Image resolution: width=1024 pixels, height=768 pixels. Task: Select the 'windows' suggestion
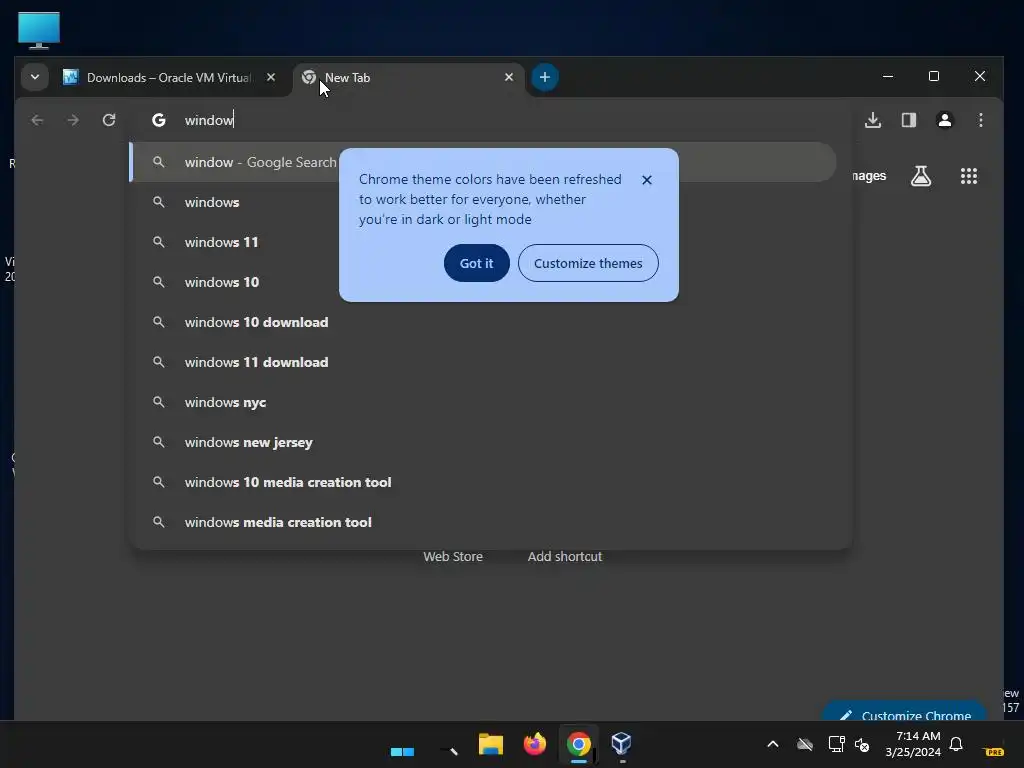pyautogui.click(x=483, y=202)
